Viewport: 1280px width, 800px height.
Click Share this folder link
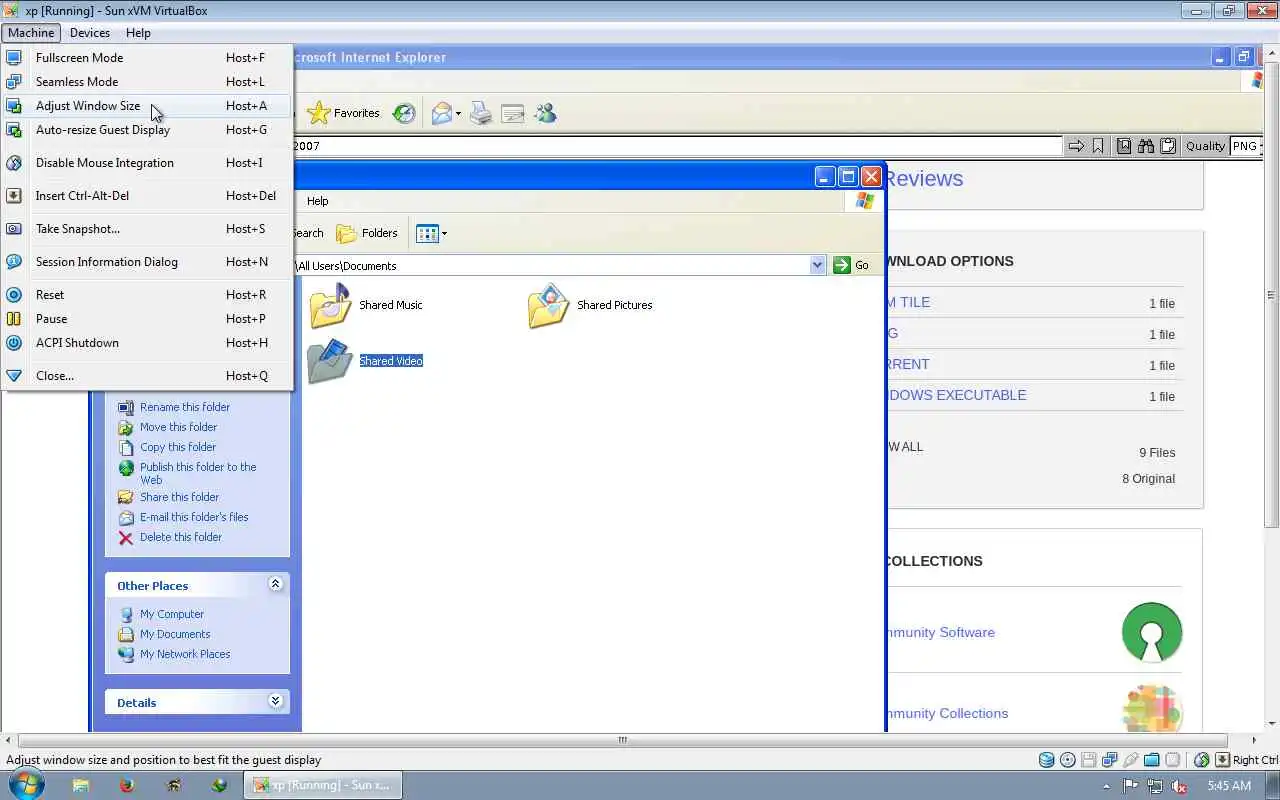179,497
